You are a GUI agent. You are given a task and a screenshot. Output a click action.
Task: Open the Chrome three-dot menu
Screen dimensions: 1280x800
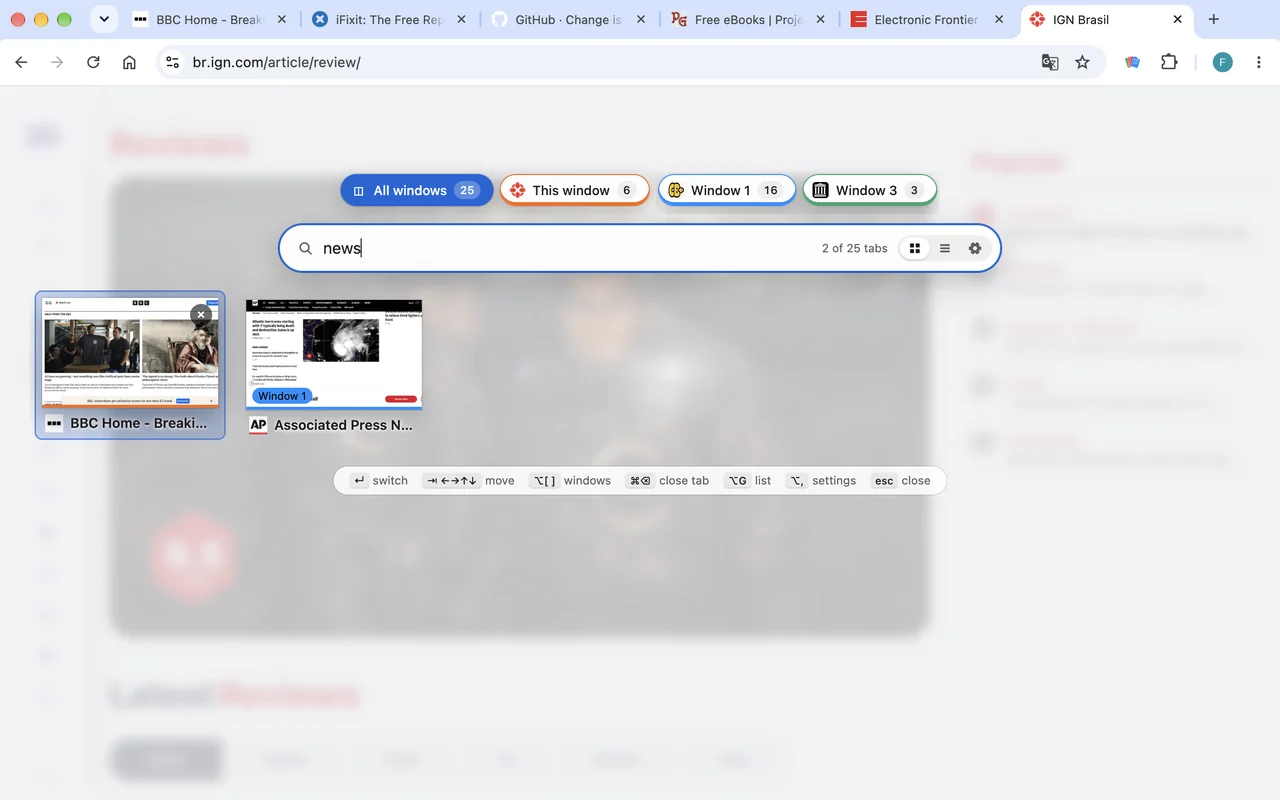tap(1258, 62)
